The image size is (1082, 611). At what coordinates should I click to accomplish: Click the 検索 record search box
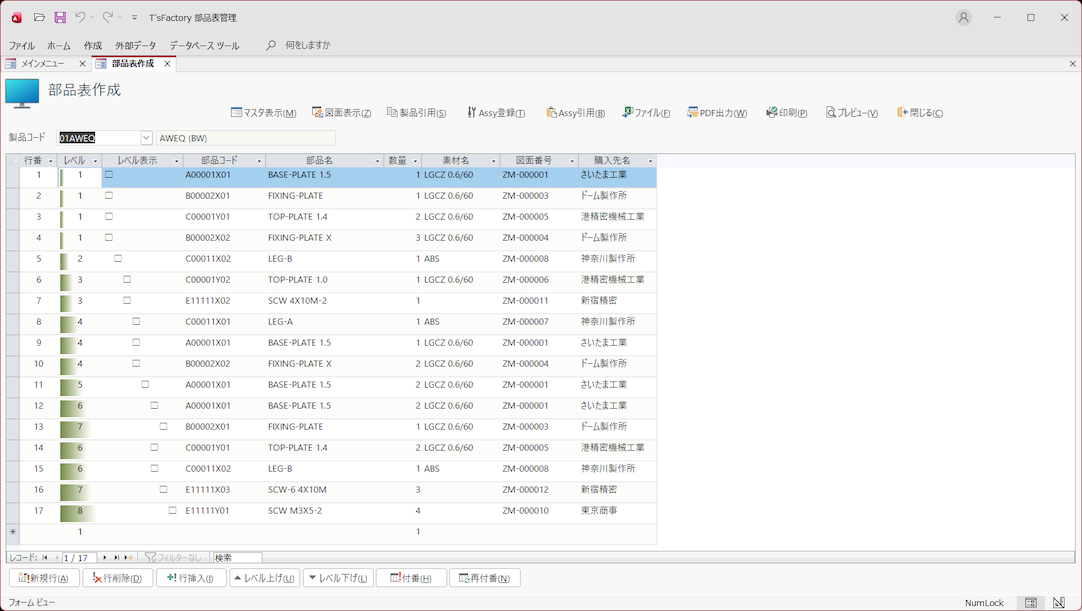click(237, 558)
